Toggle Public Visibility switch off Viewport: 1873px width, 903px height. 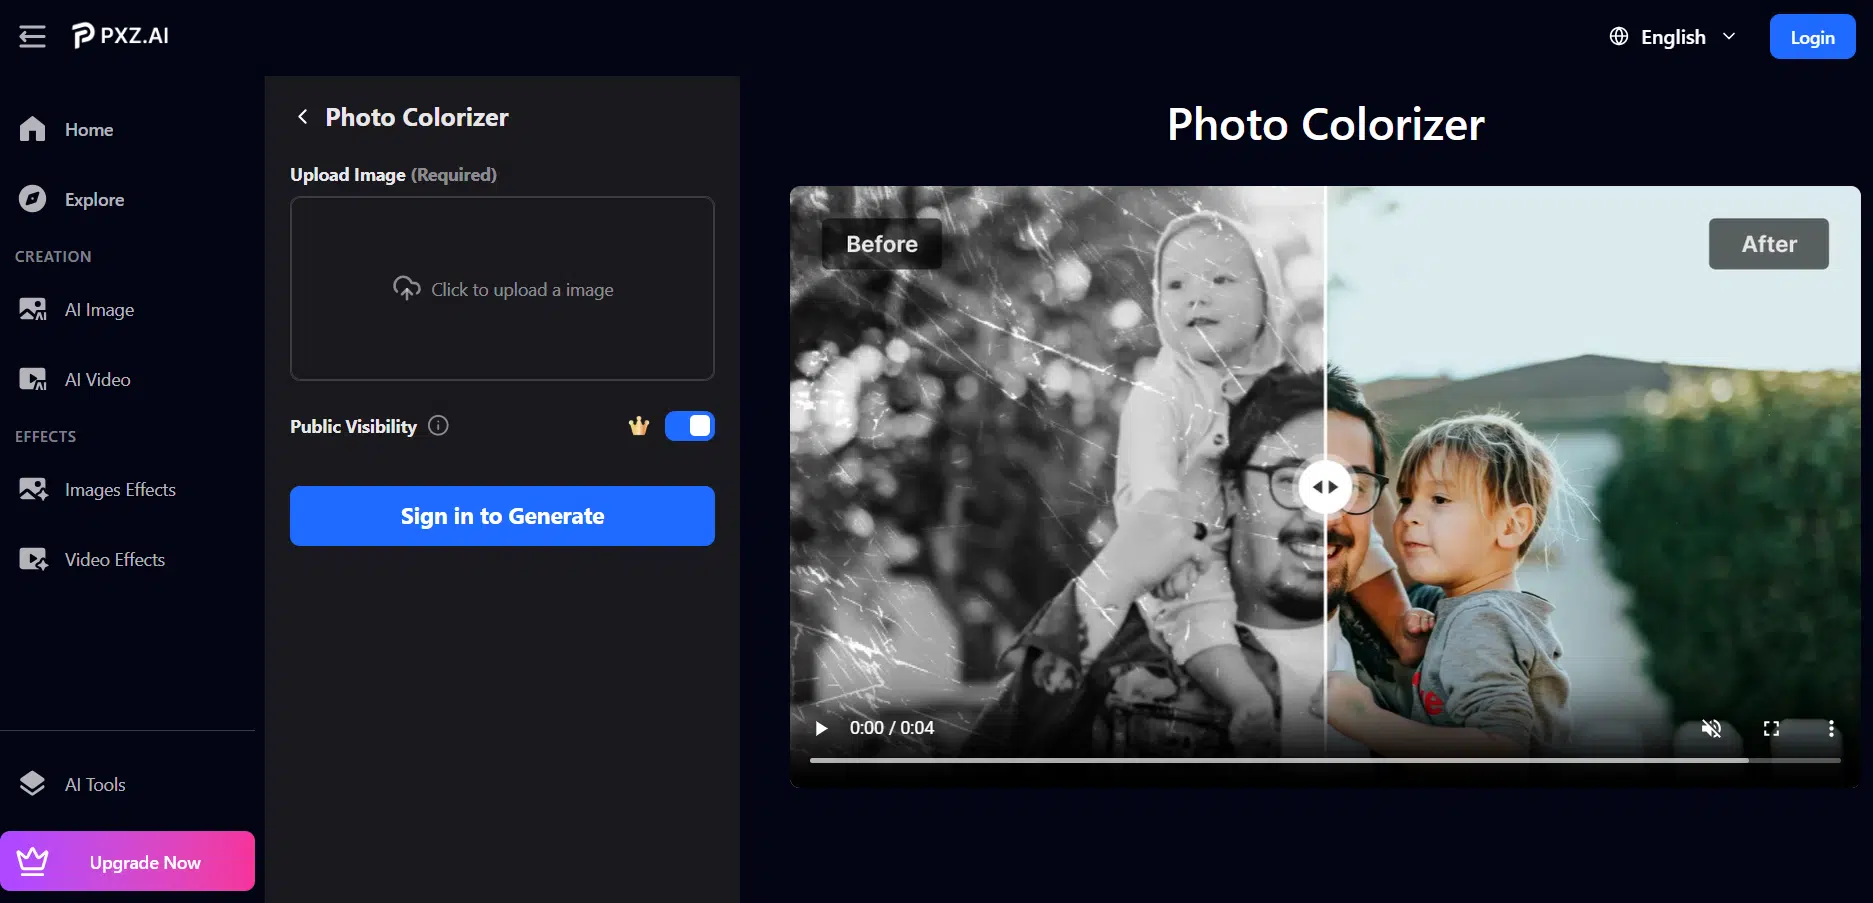click(689, 426)
